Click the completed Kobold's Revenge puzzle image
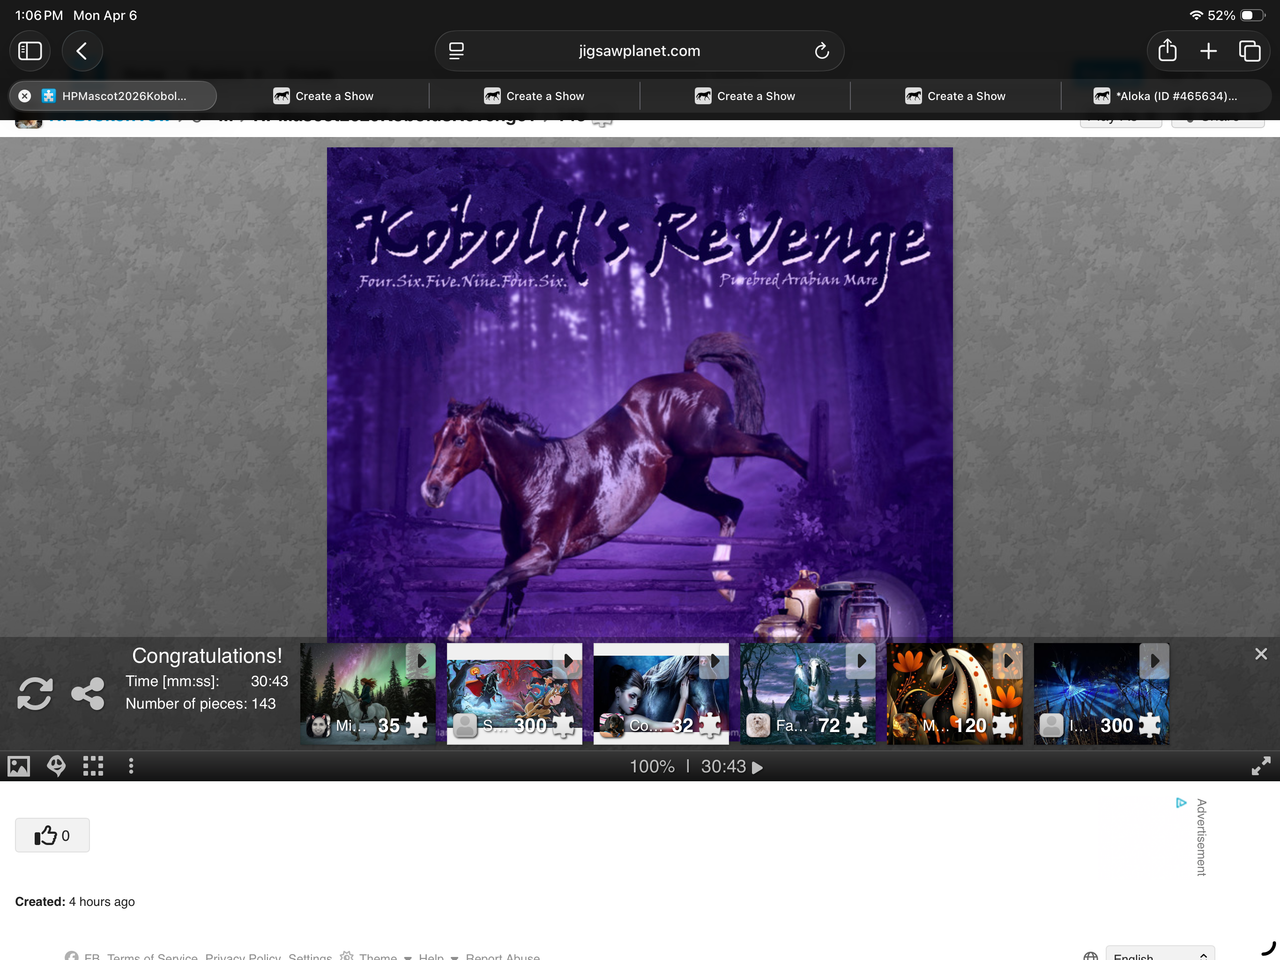The image size is (1280, 960). click(640, 395)
